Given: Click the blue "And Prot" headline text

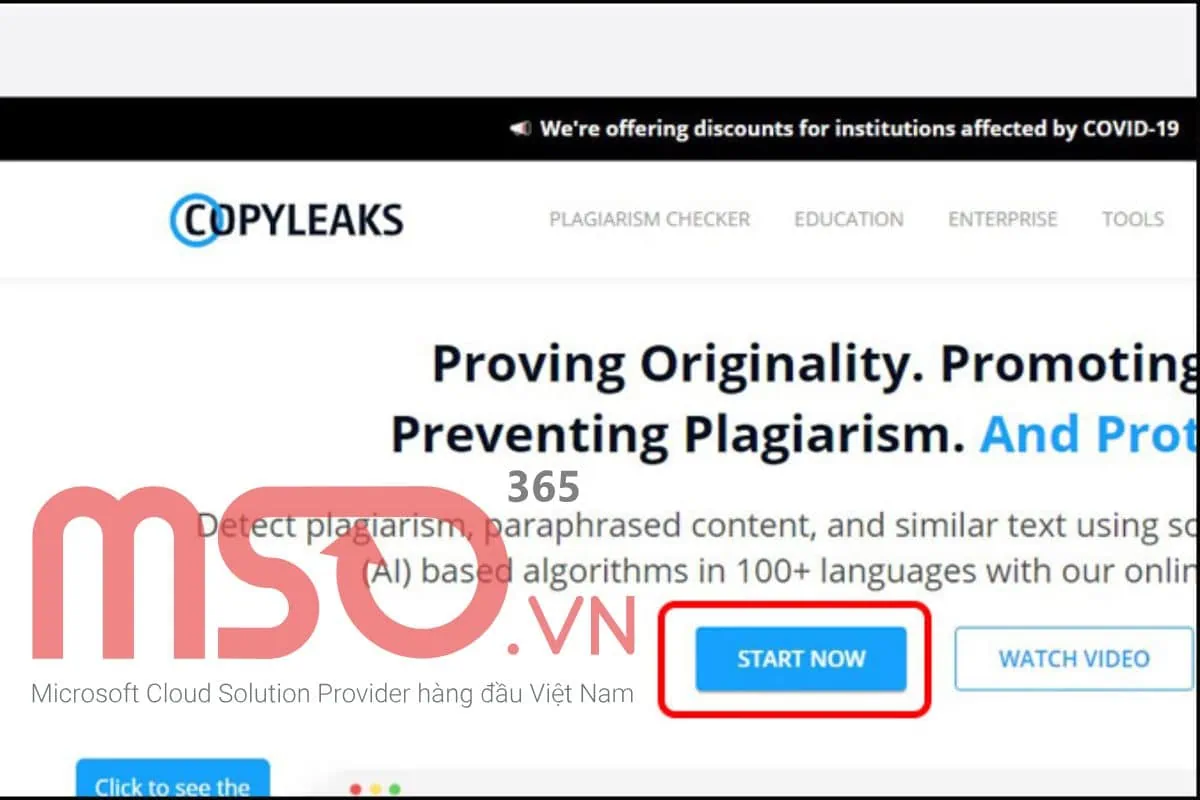Looking at the screenshot, I should (1089, 434).
